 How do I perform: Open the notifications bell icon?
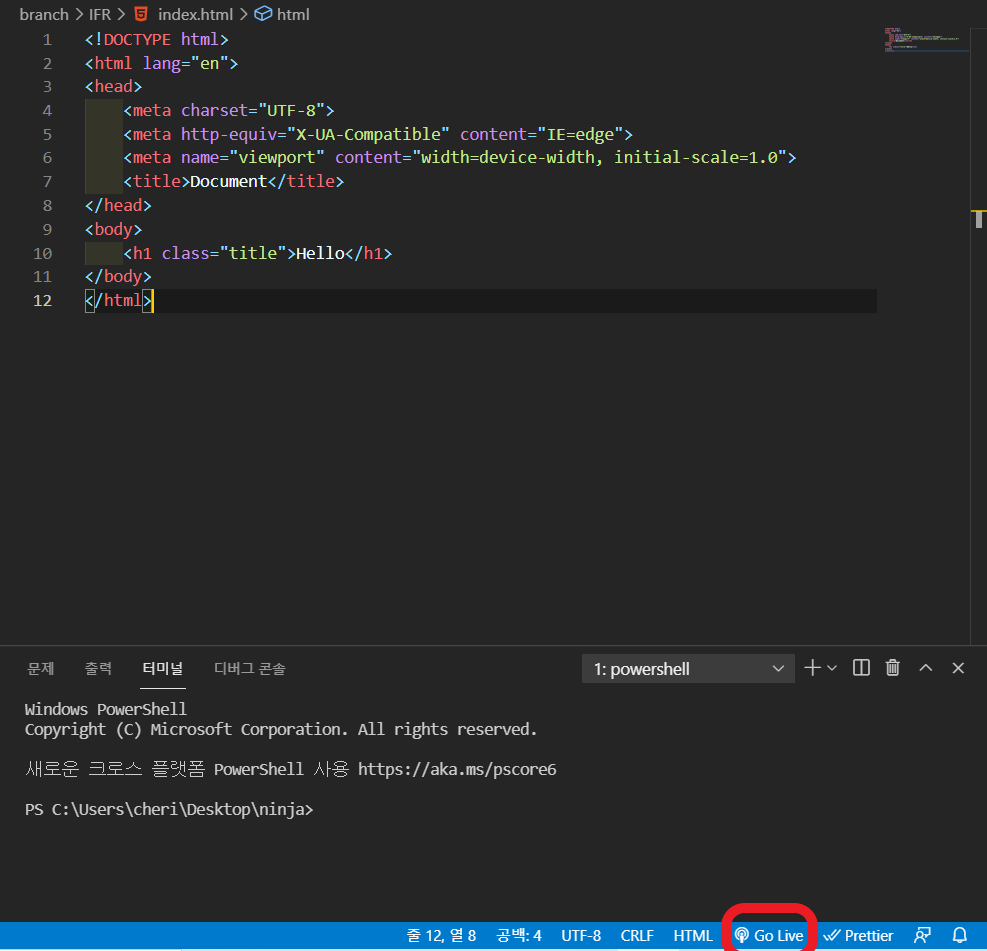pos(959,935)
